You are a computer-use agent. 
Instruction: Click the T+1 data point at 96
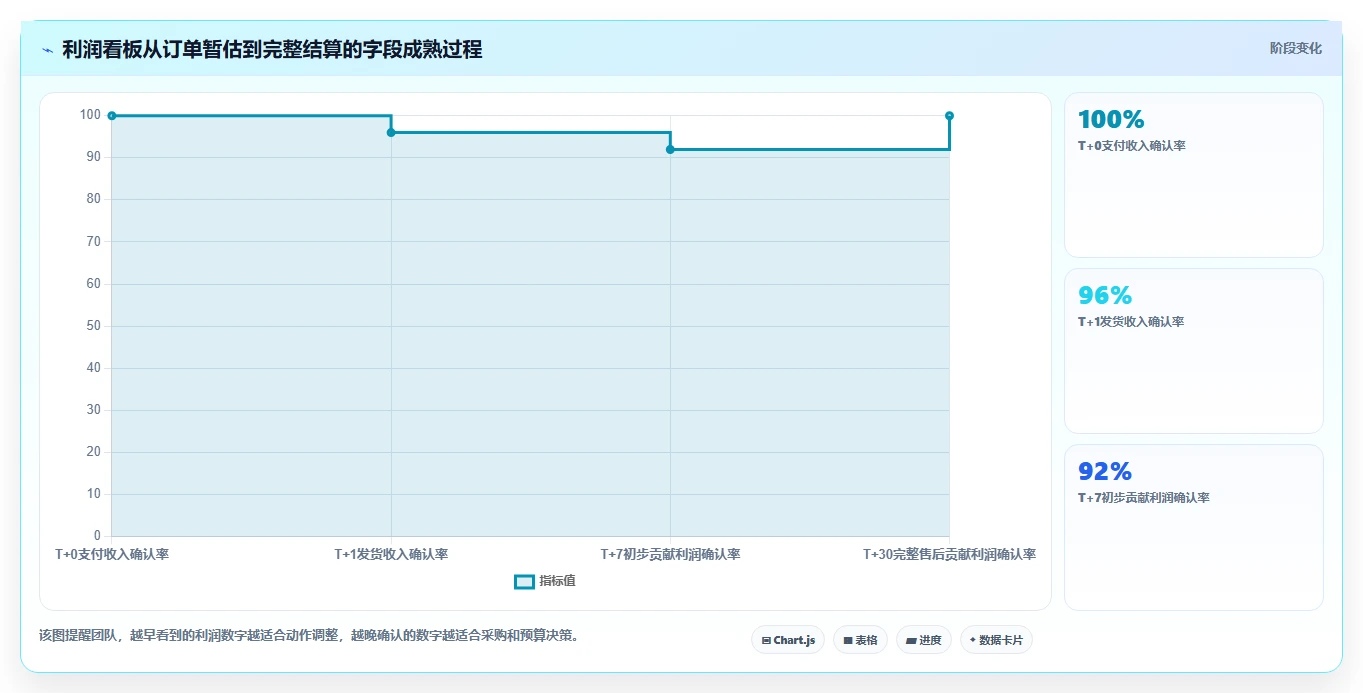(x=391, y=133)
